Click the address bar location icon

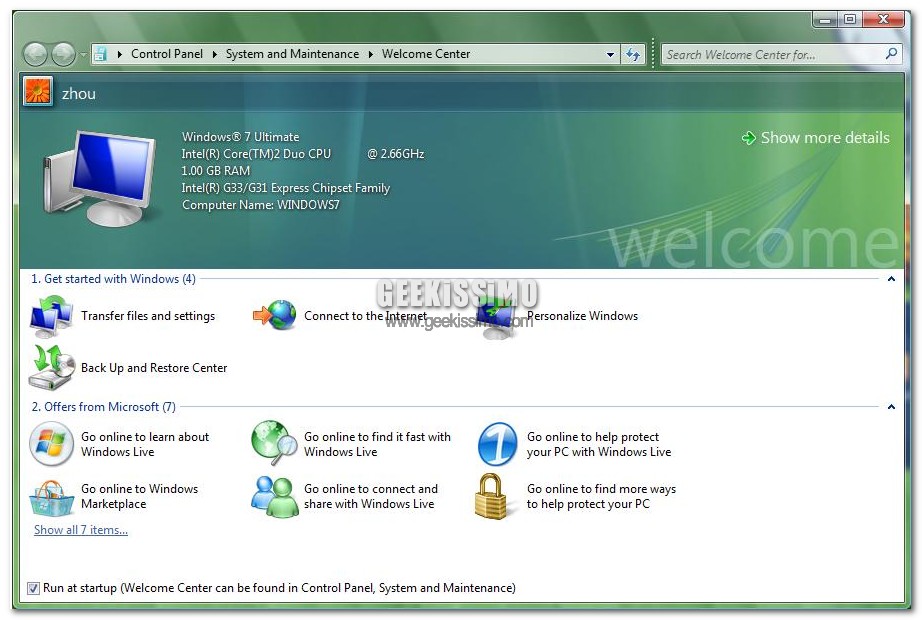[101, 54]
